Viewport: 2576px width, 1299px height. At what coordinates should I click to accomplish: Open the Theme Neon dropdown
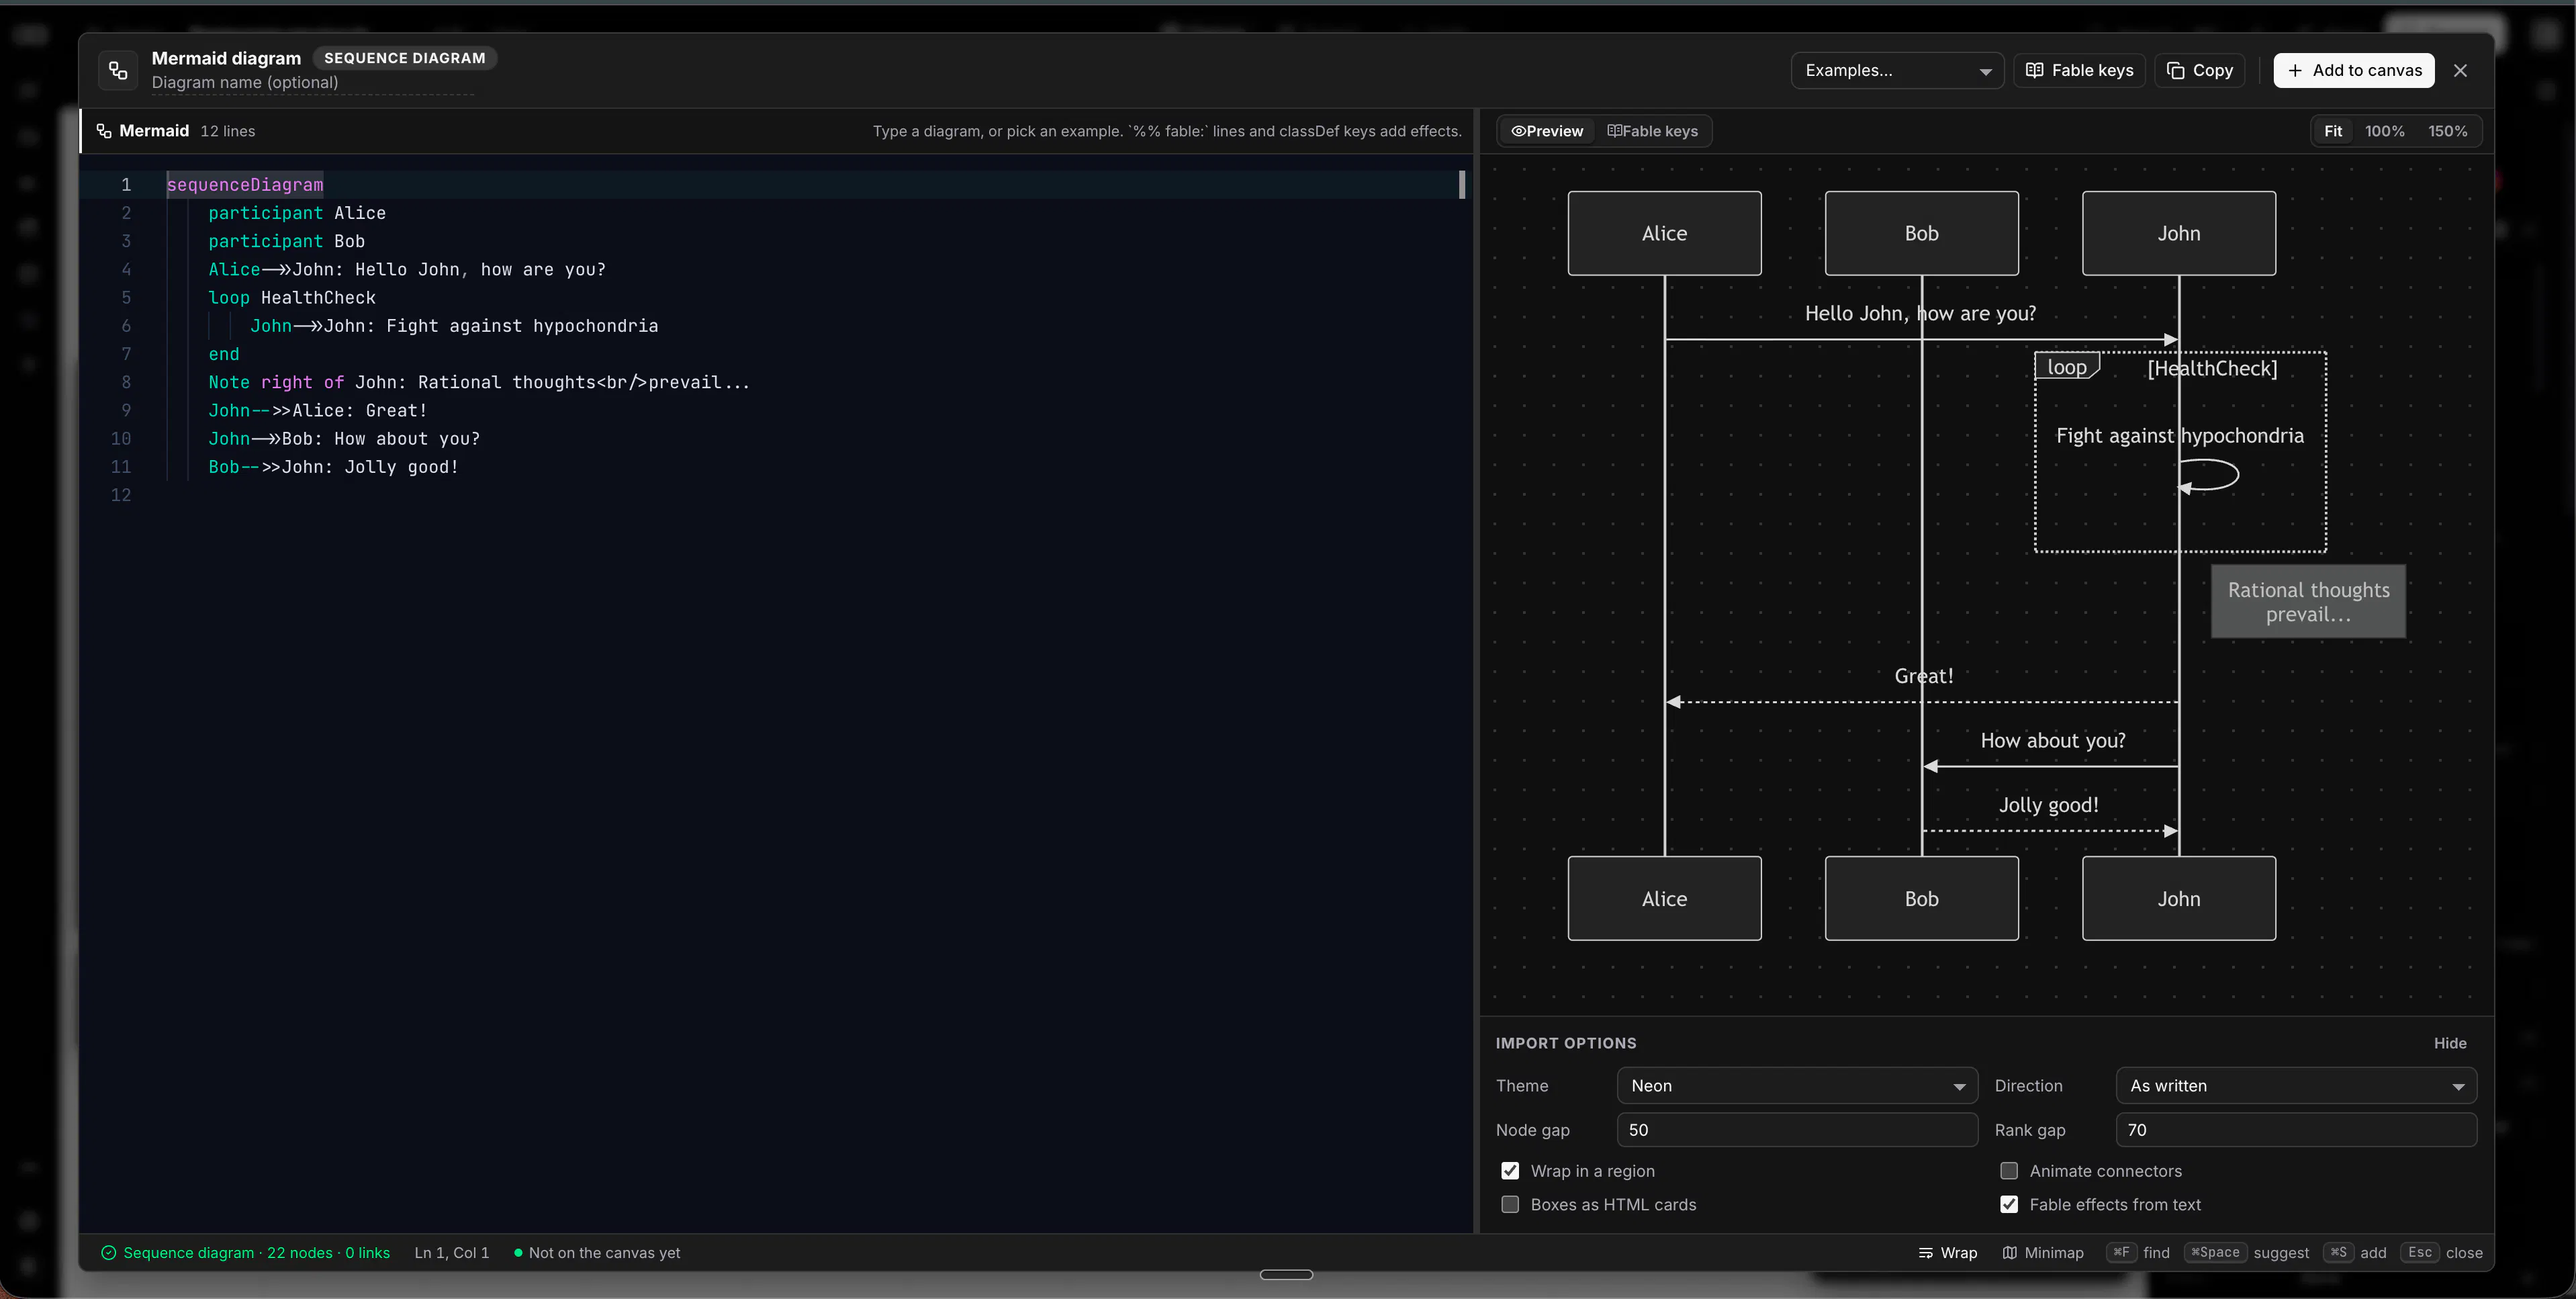point(1797,1086)
